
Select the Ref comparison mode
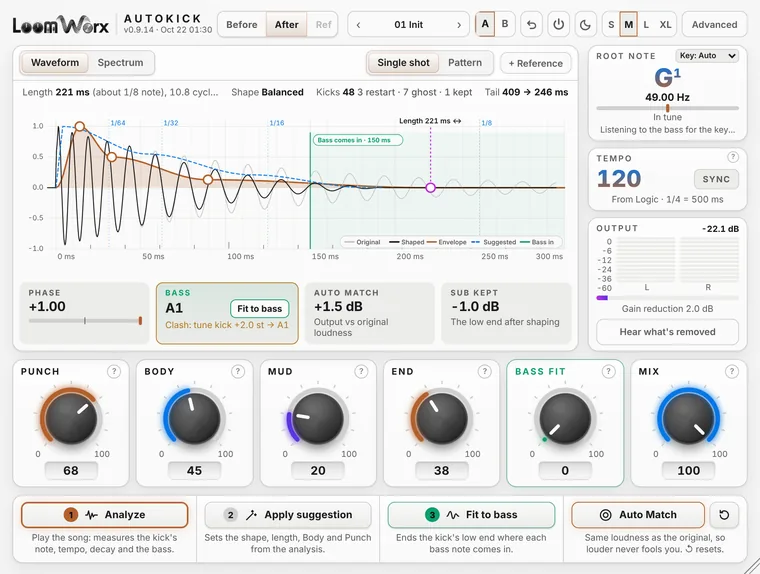click(323, 24)
